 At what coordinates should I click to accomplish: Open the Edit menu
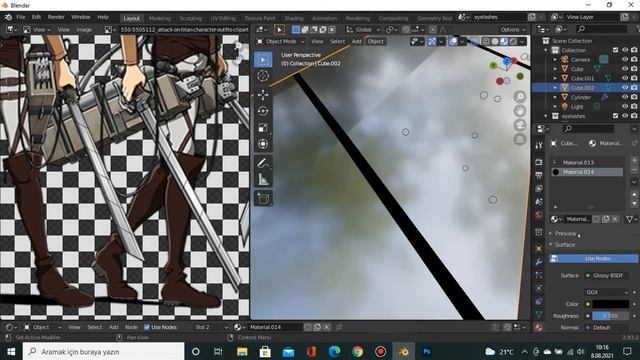[36, 17]
